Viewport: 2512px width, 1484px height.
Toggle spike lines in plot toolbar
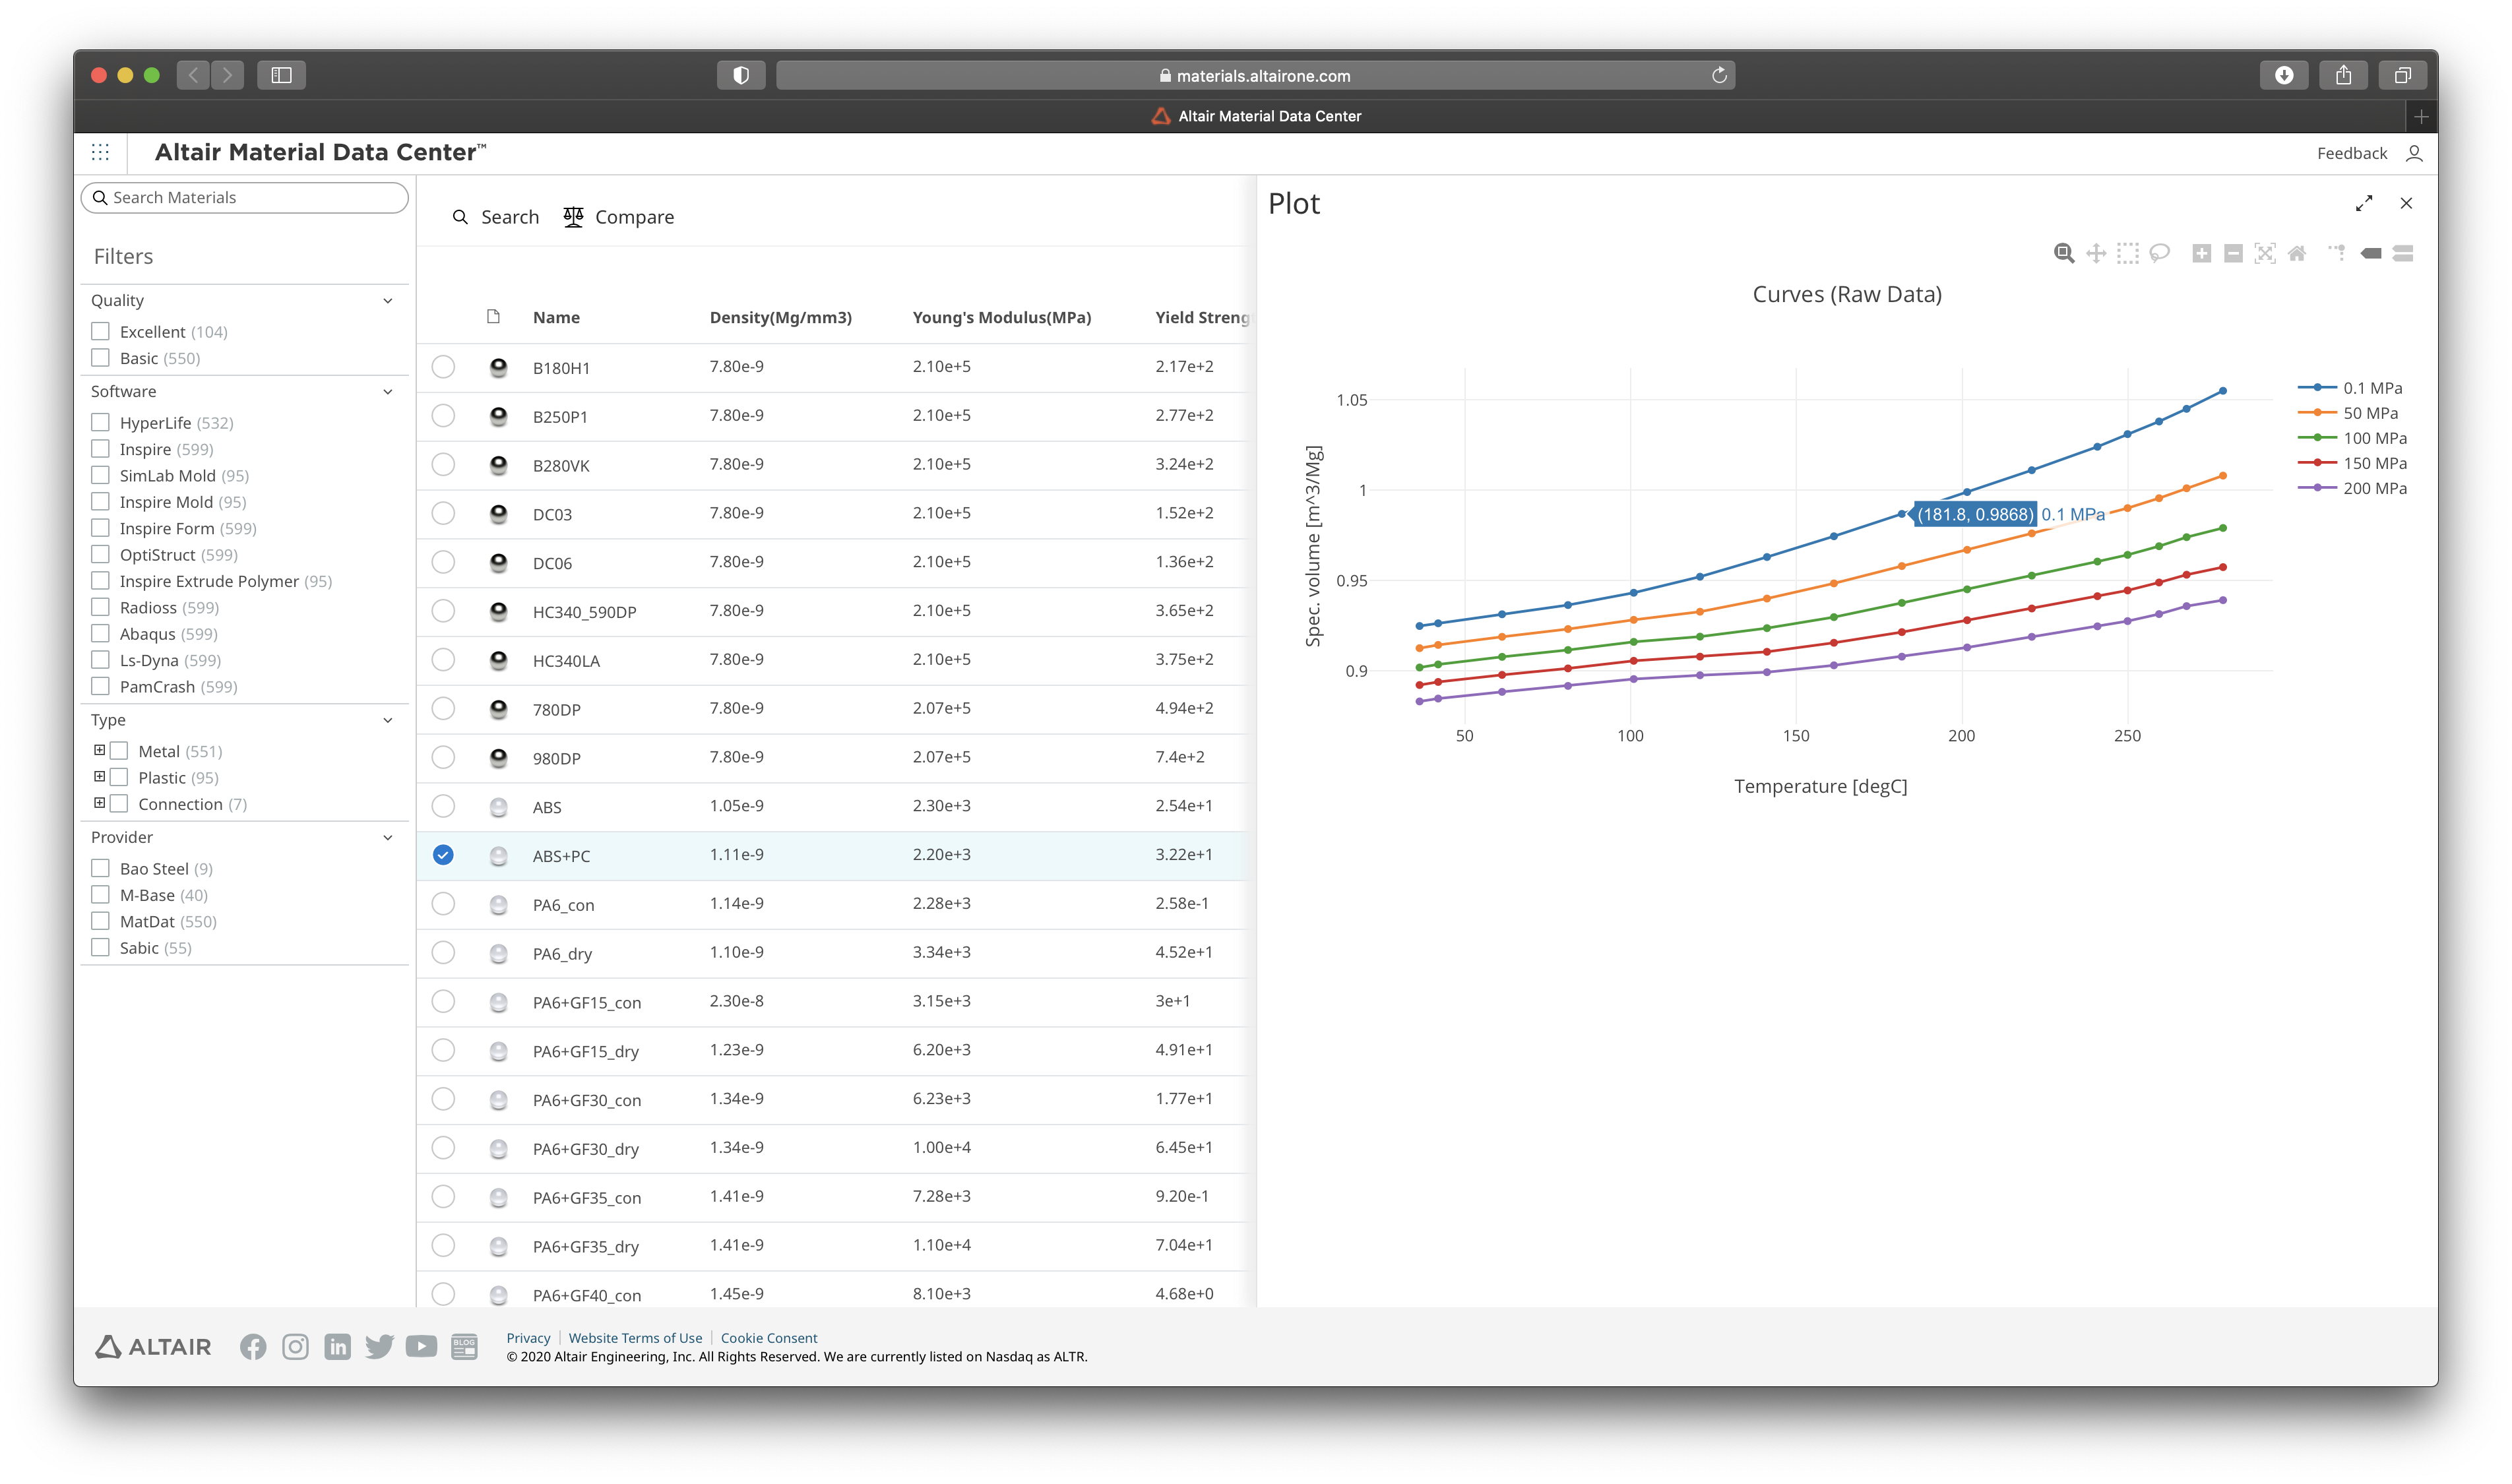2337,253
